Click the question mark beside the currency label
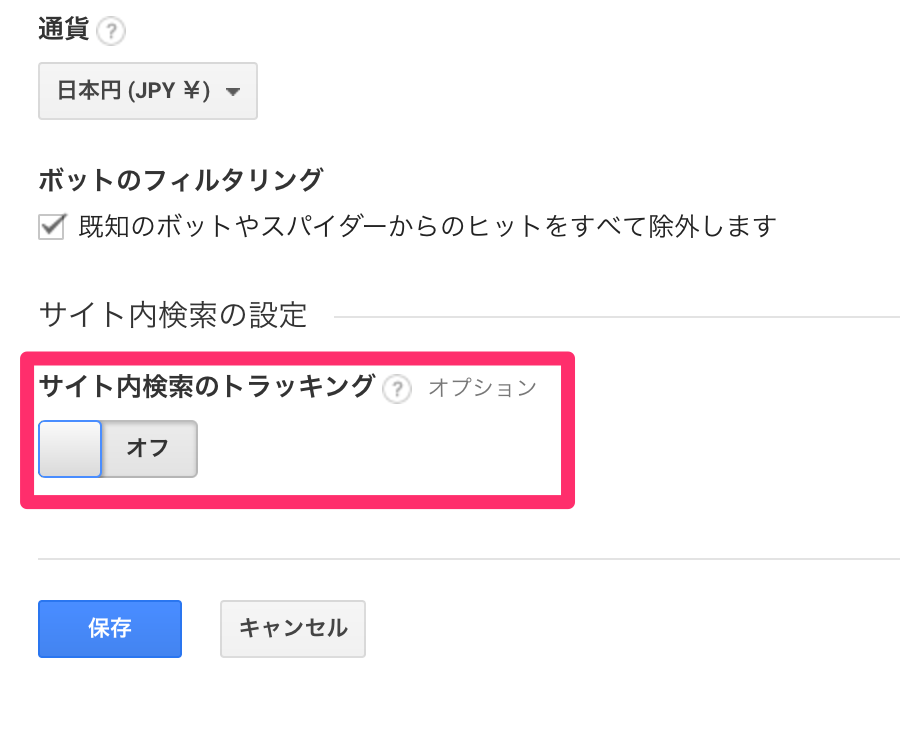Image resolution: width=900 pixels, height=750 pixels. point(113,30)
